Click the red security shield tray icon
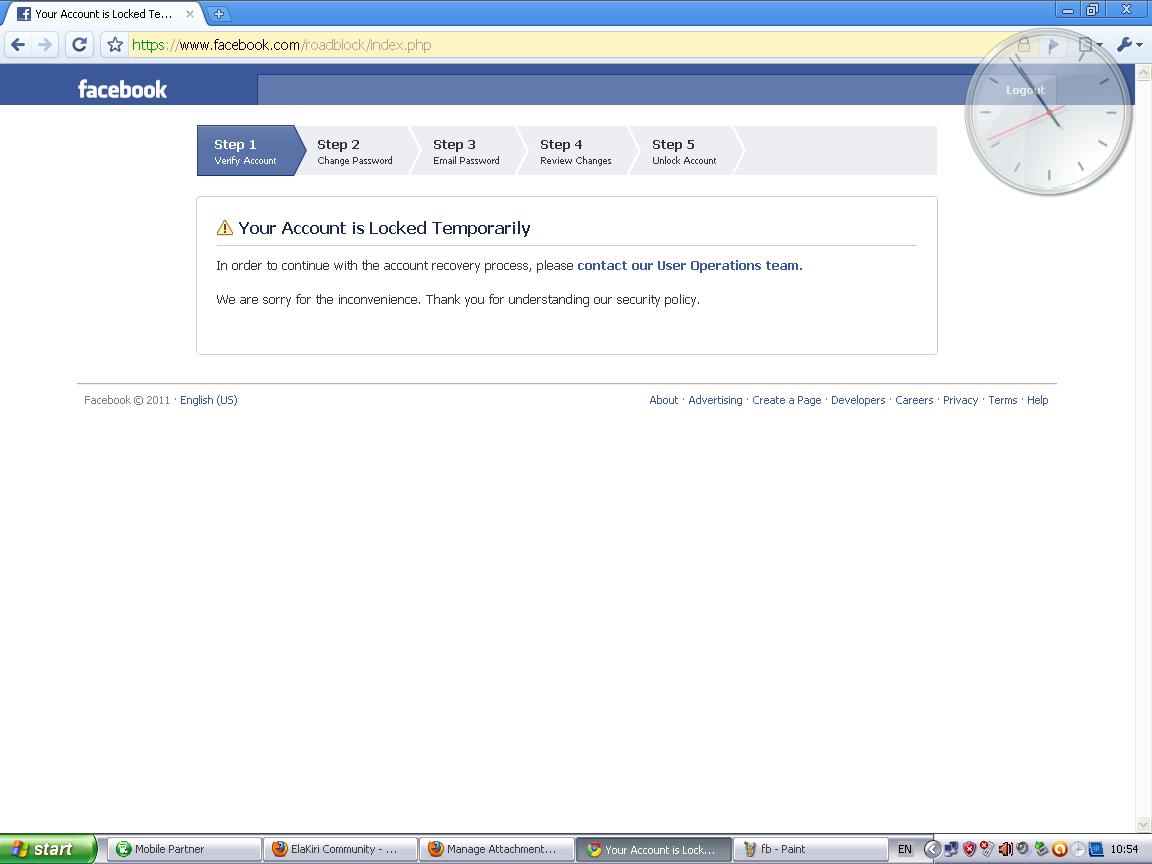Image resolution: width=1152 pixels, height=864 pixels. tap(969, 849)
